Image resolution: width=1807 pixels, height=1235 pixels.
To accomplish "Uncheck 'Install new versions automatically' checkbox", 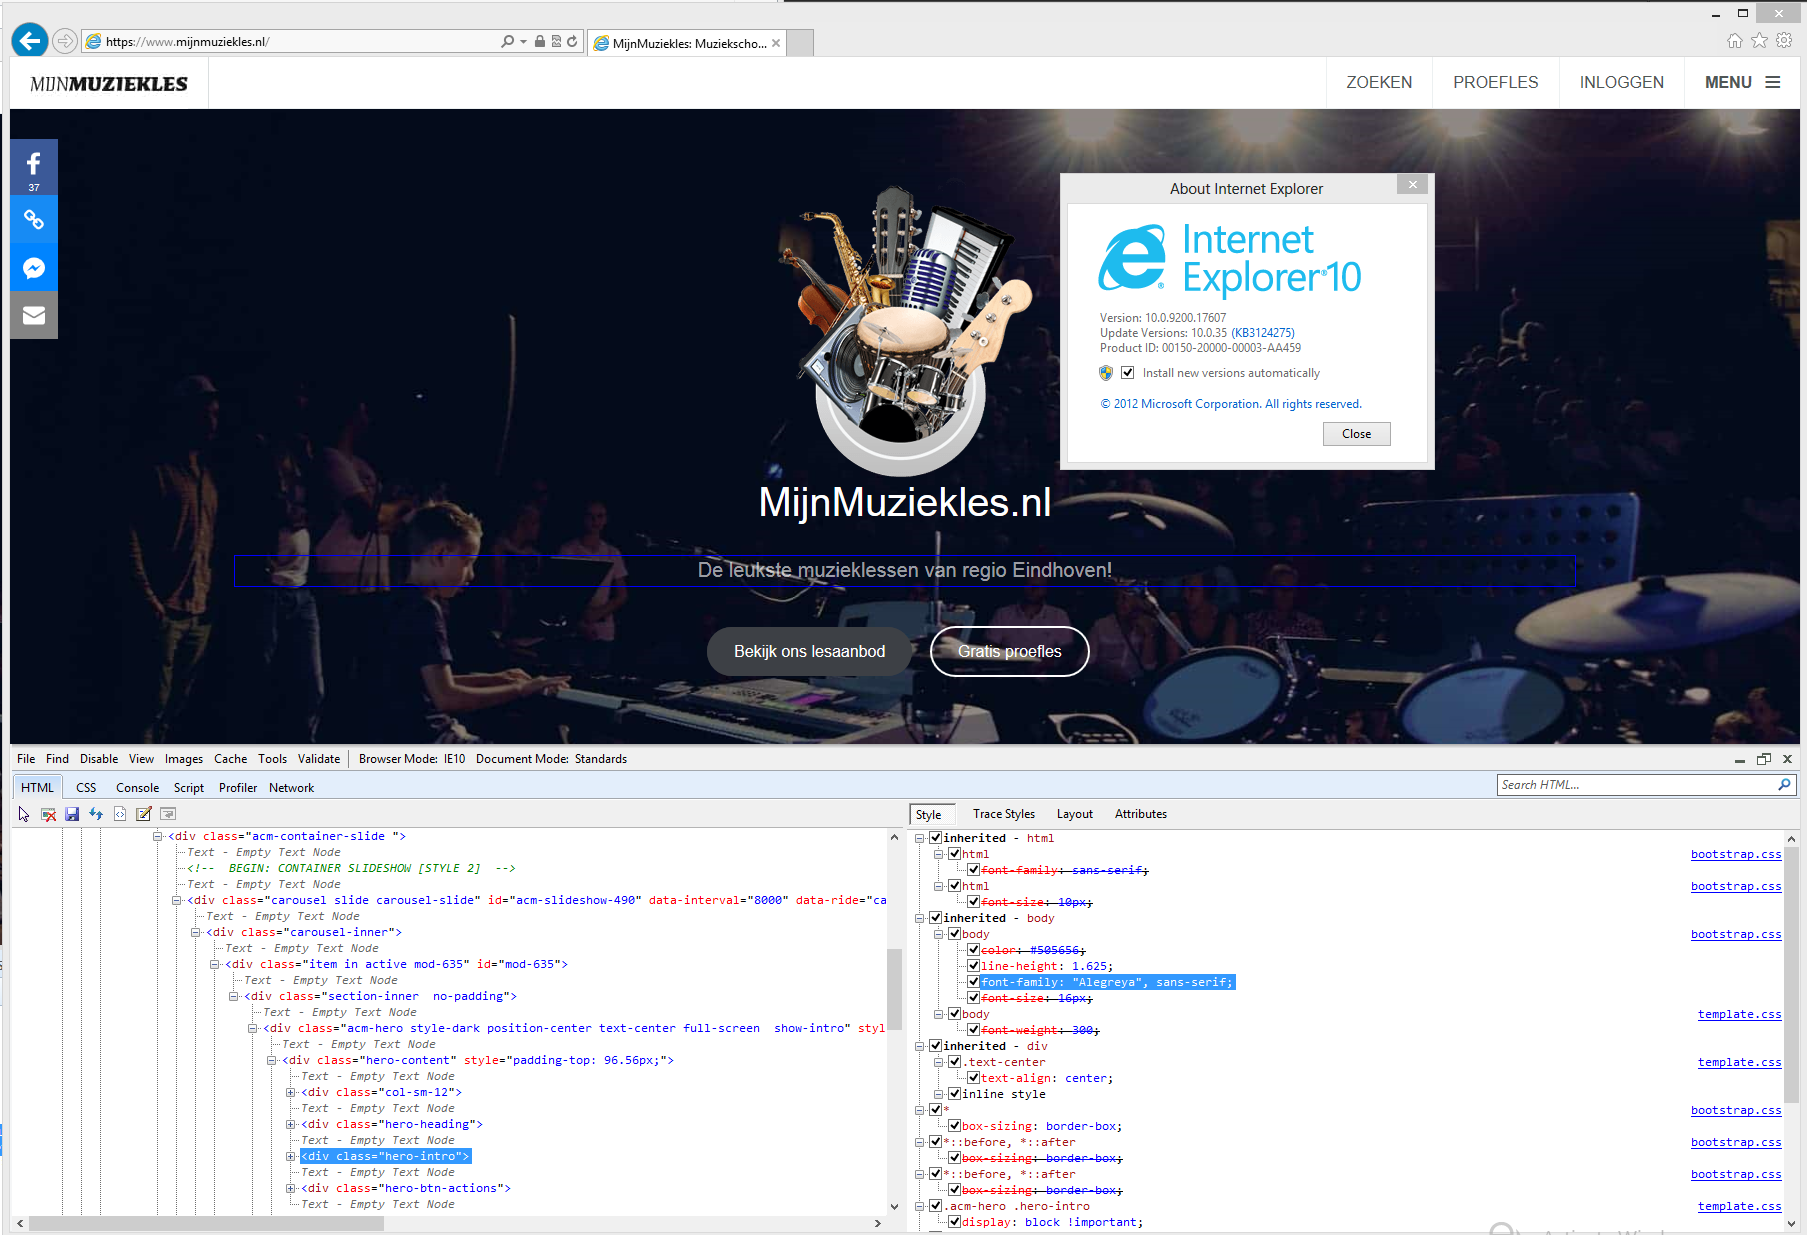I will 1128,373.
